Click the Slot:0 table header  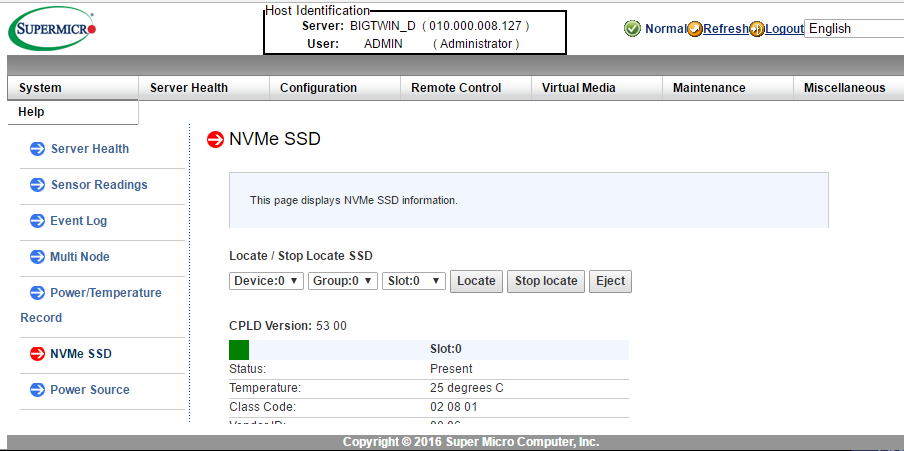pos(446,349)
